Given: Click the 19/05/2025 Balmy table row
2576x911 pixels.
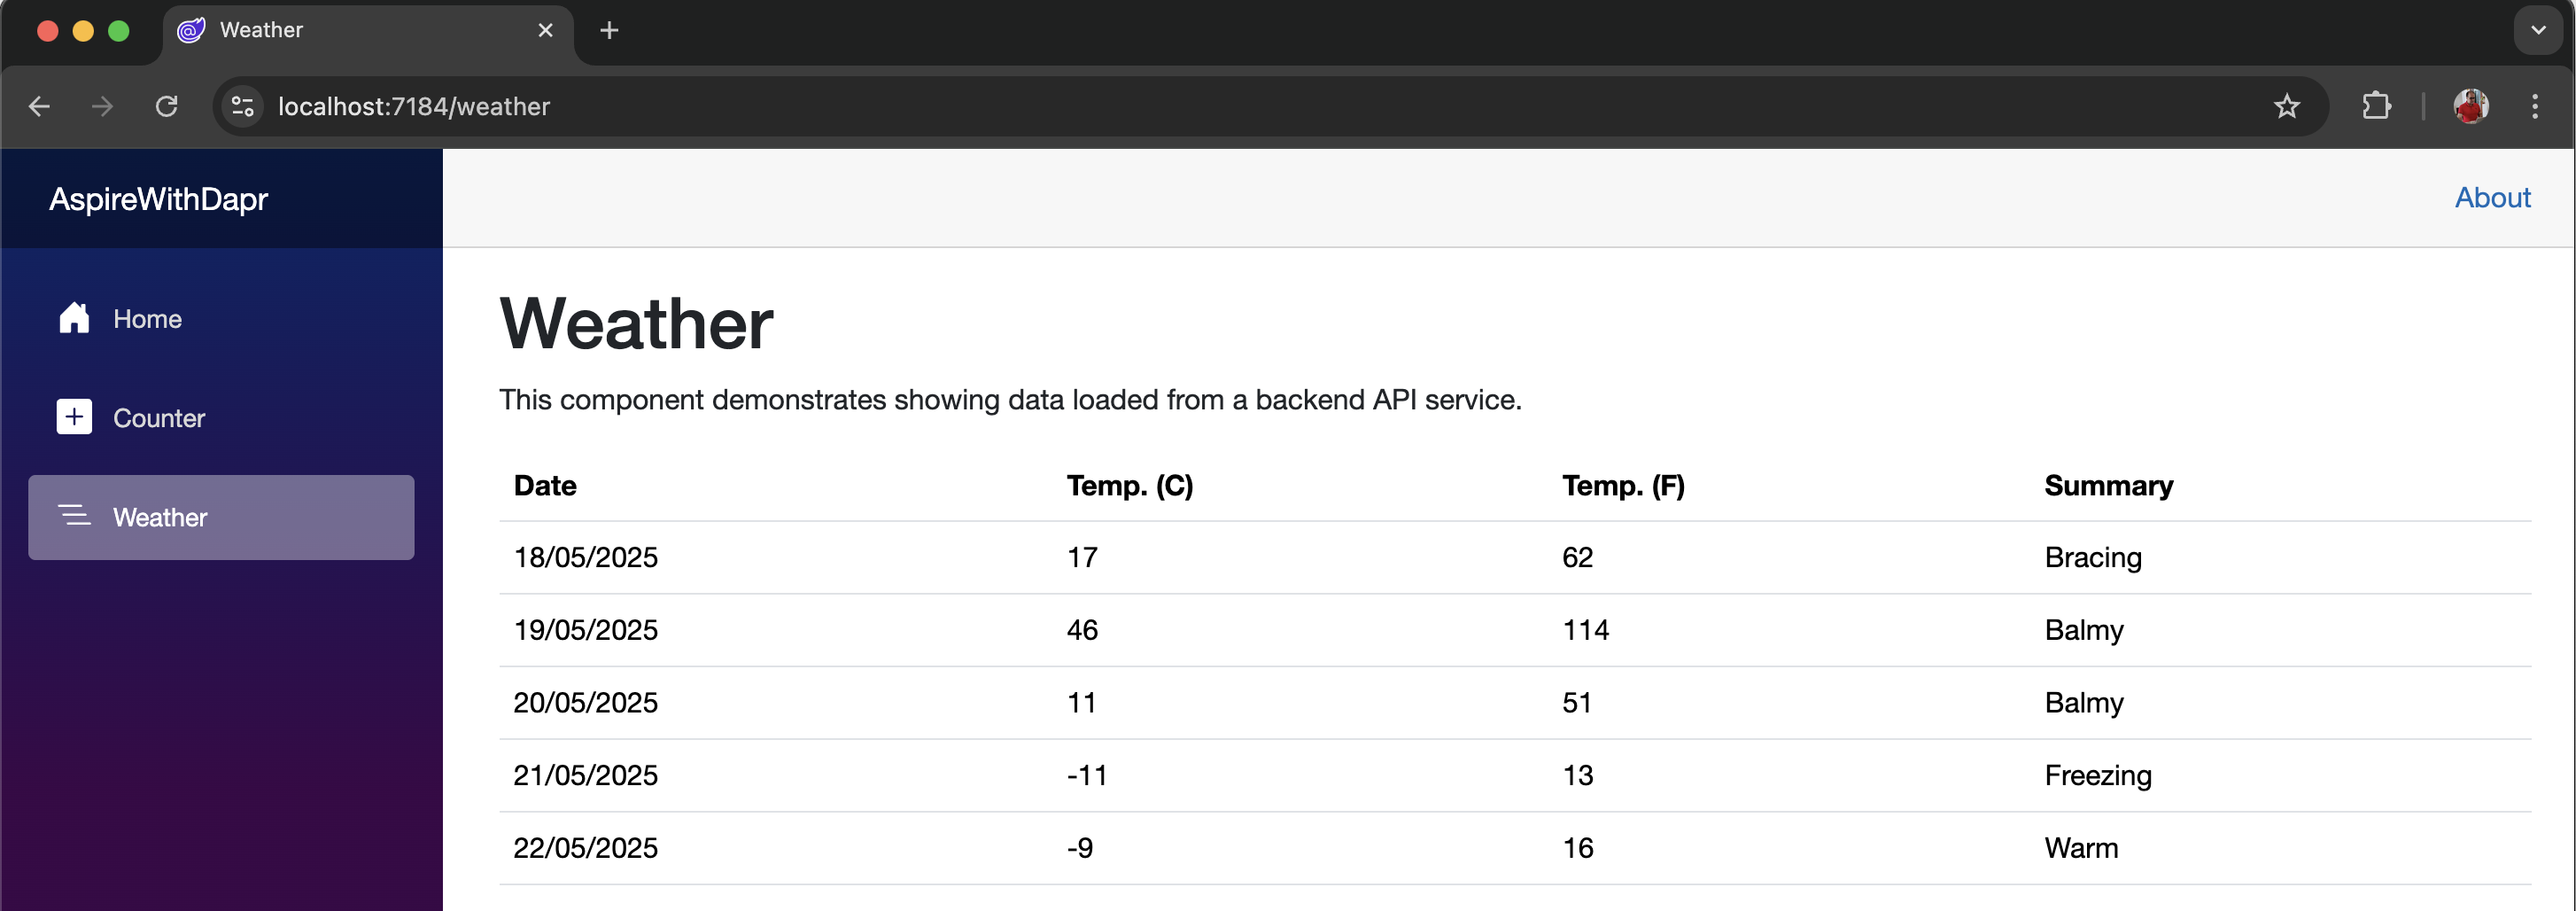Looking at the screenshot, I should pyautogui.click(x=1515, y=630).
